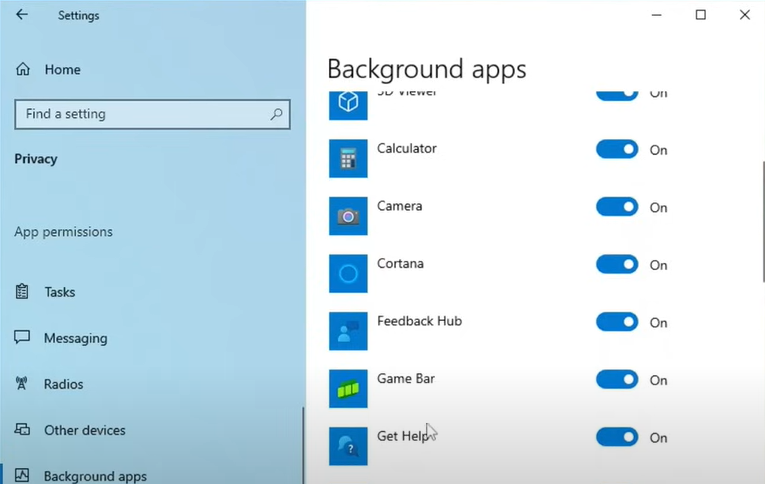Click the Background apps page title
Screen dimensions: 765x484
coord(427,69)
